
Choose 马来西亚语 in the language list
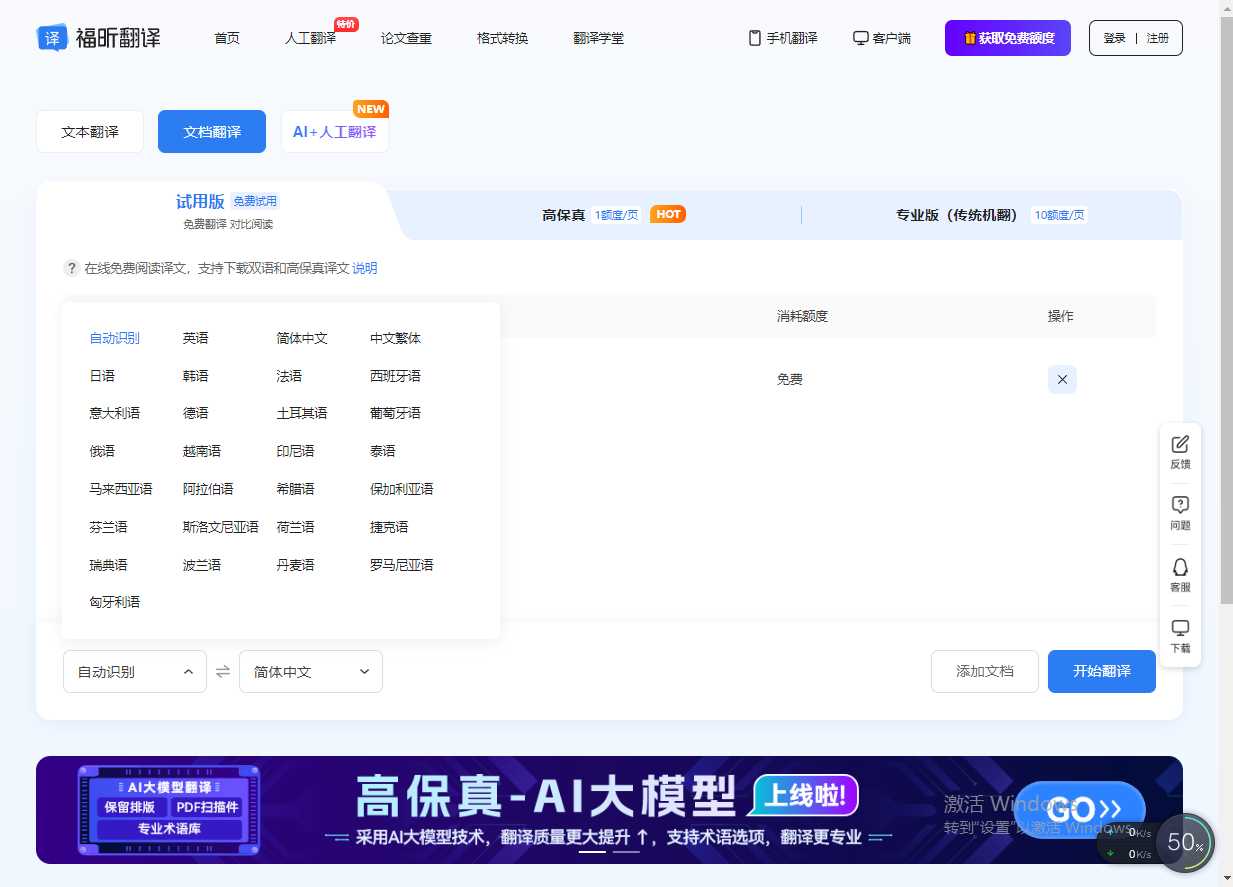(120, 489)
